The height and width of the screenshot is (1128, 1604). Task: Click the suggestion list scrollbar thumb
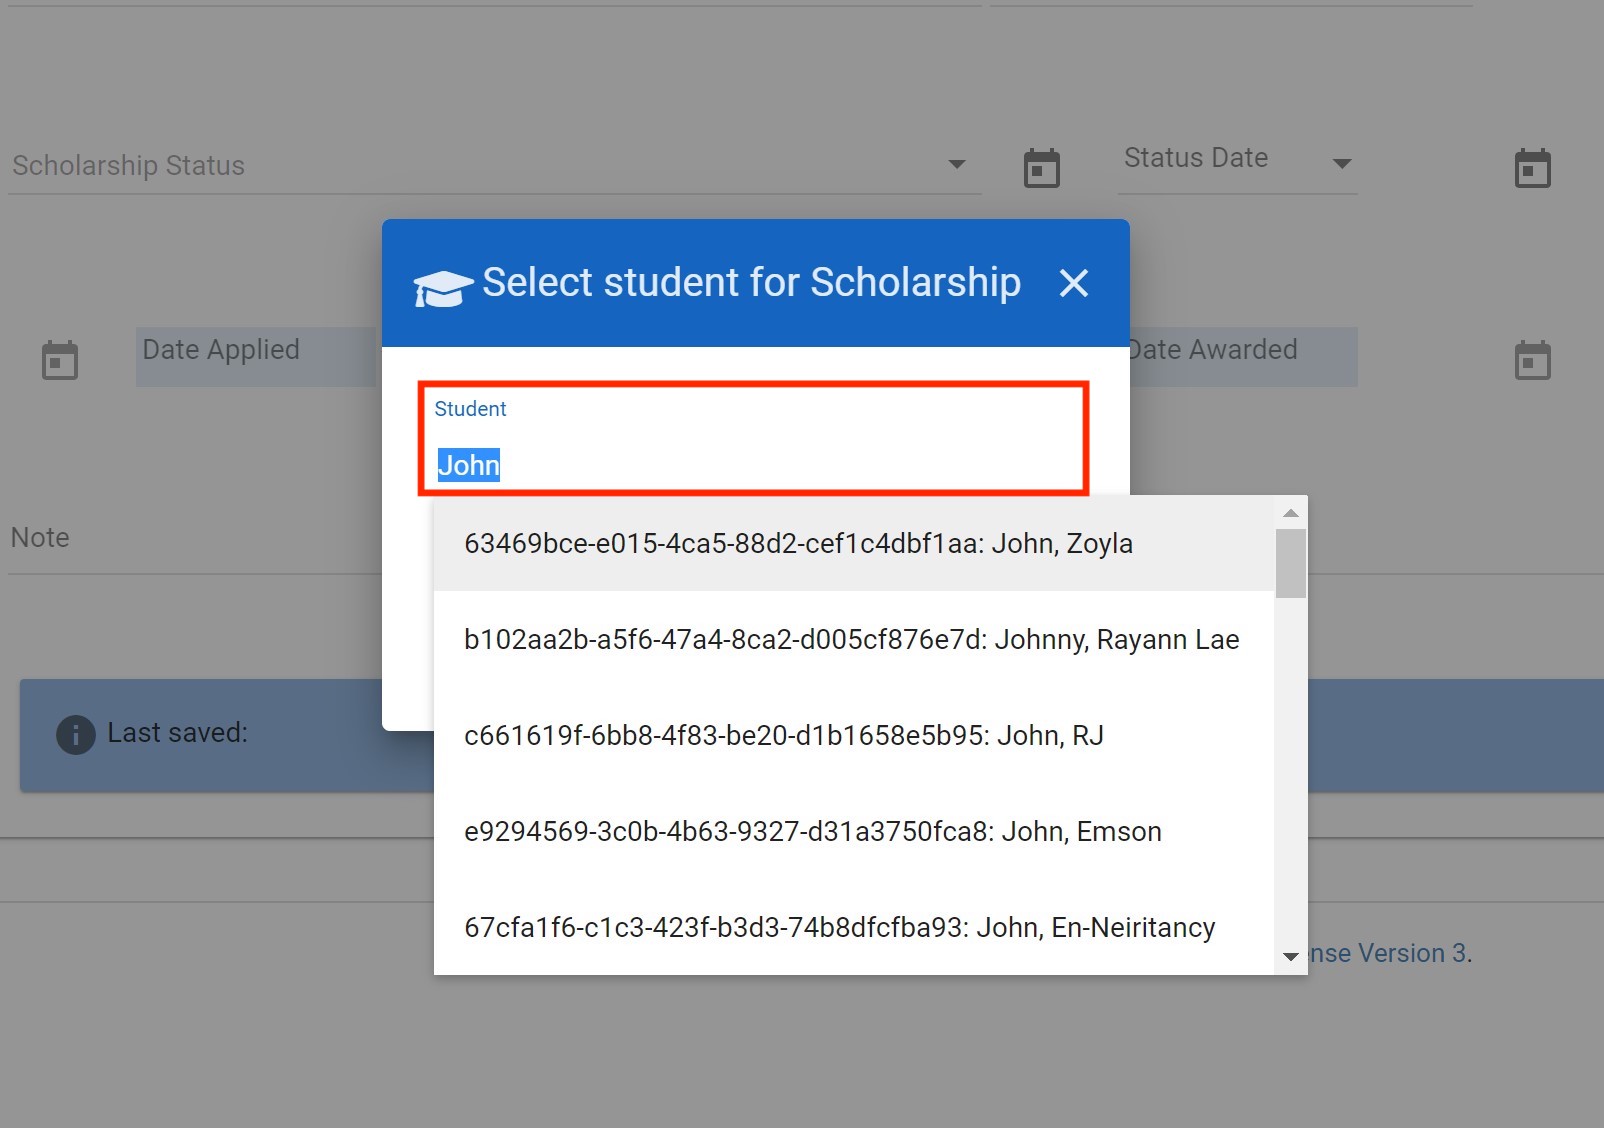(x=1290, y=564)
